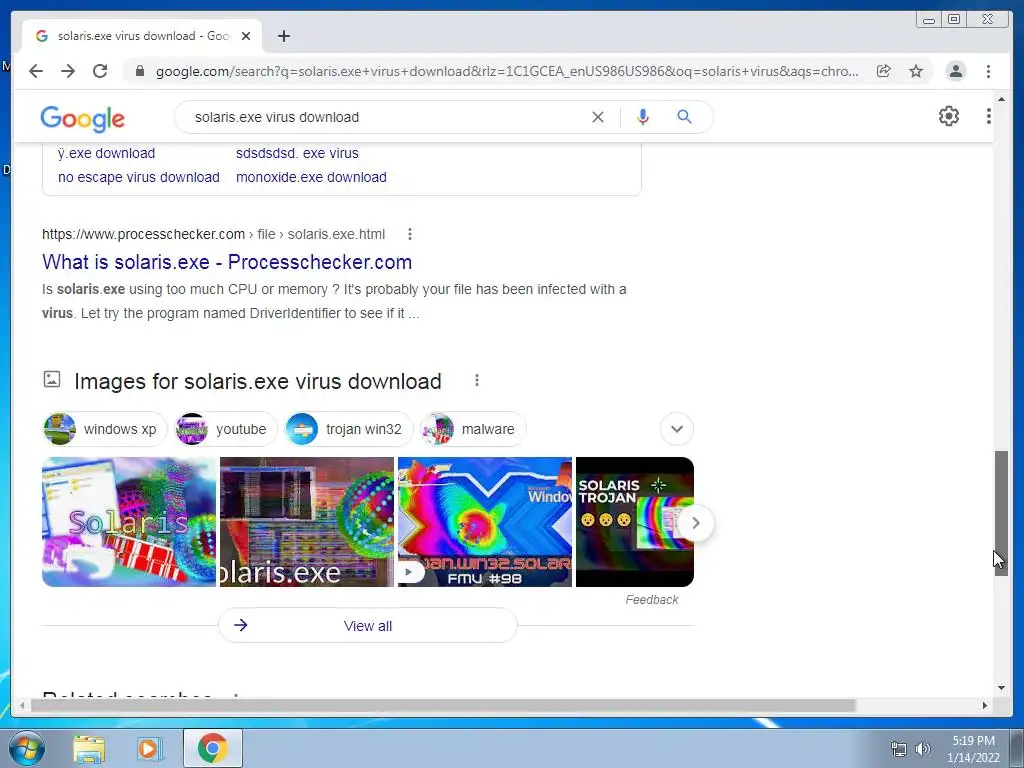Filter images by 'trojan win32' chip

348,429
